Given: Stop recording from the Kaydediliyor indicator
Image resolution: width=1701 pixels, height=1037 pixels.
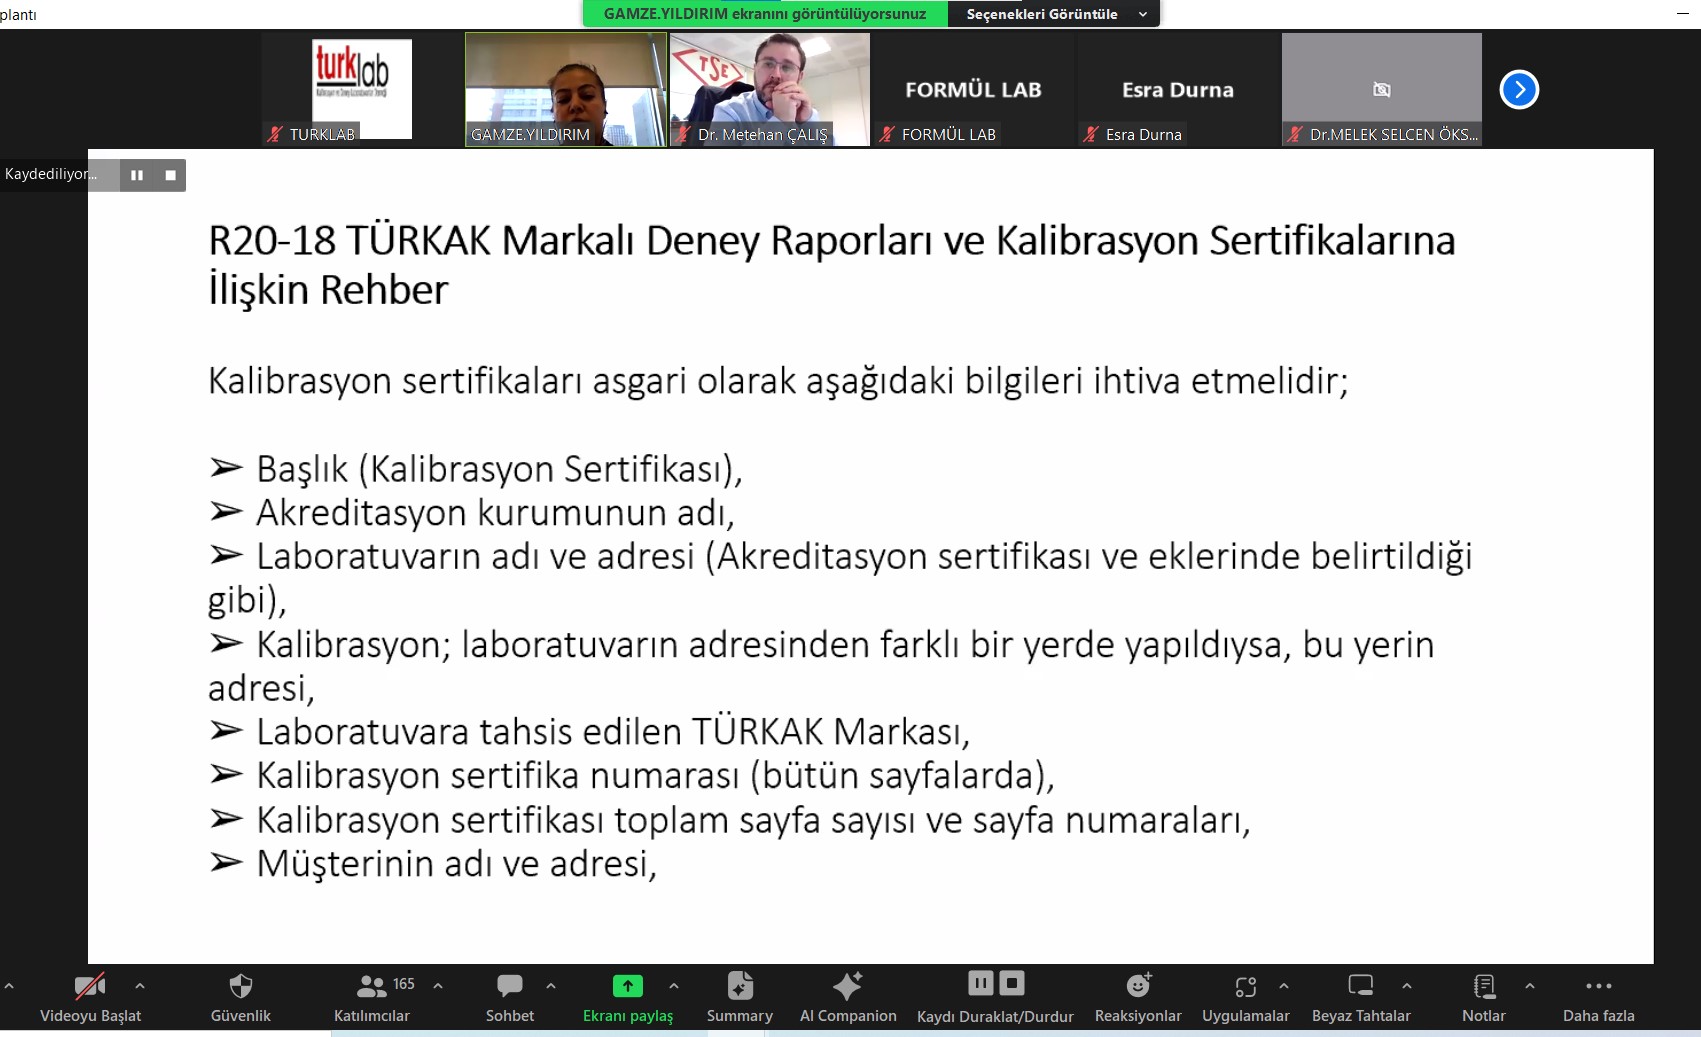Looking at the screenshot, I should pyautogui.click(x=171, y=175).
